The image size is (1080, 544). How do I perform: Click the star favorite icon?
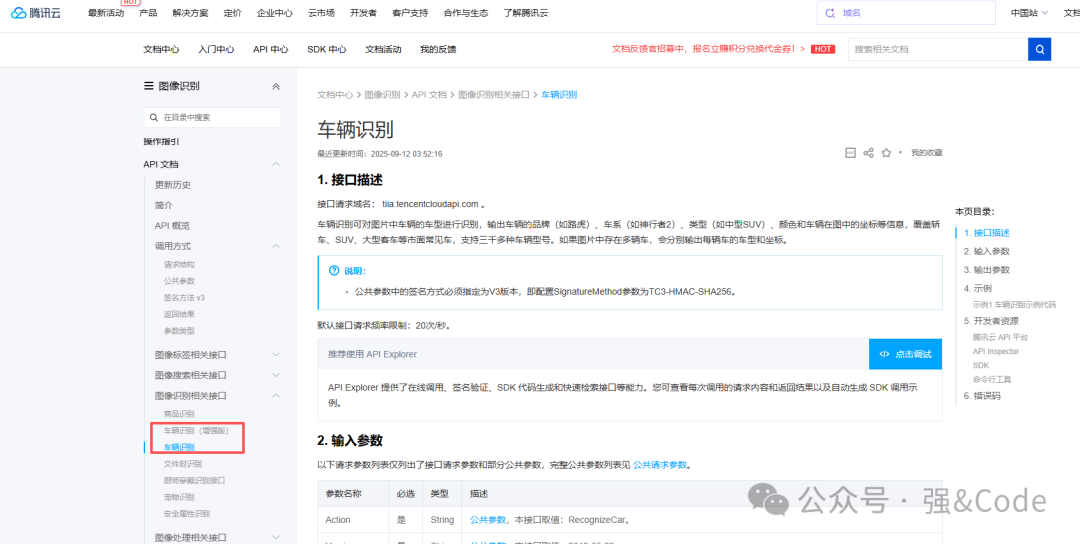tap(886, 153)
